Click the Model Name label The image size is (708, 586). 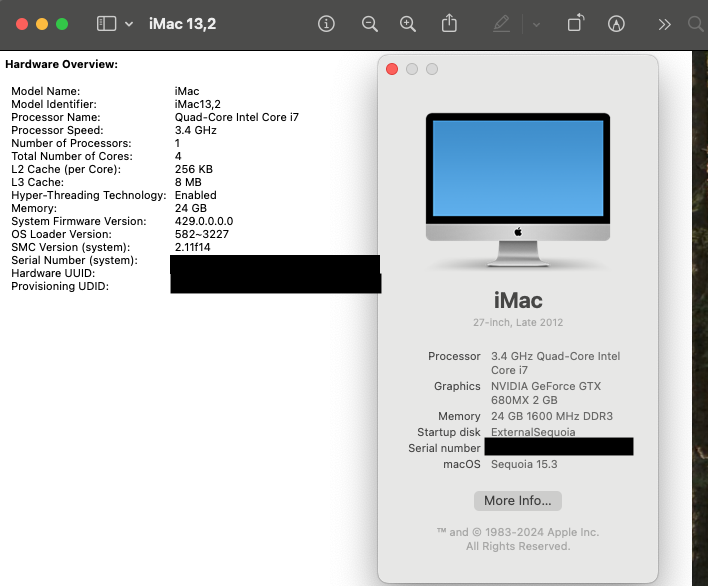coord(46,91)
